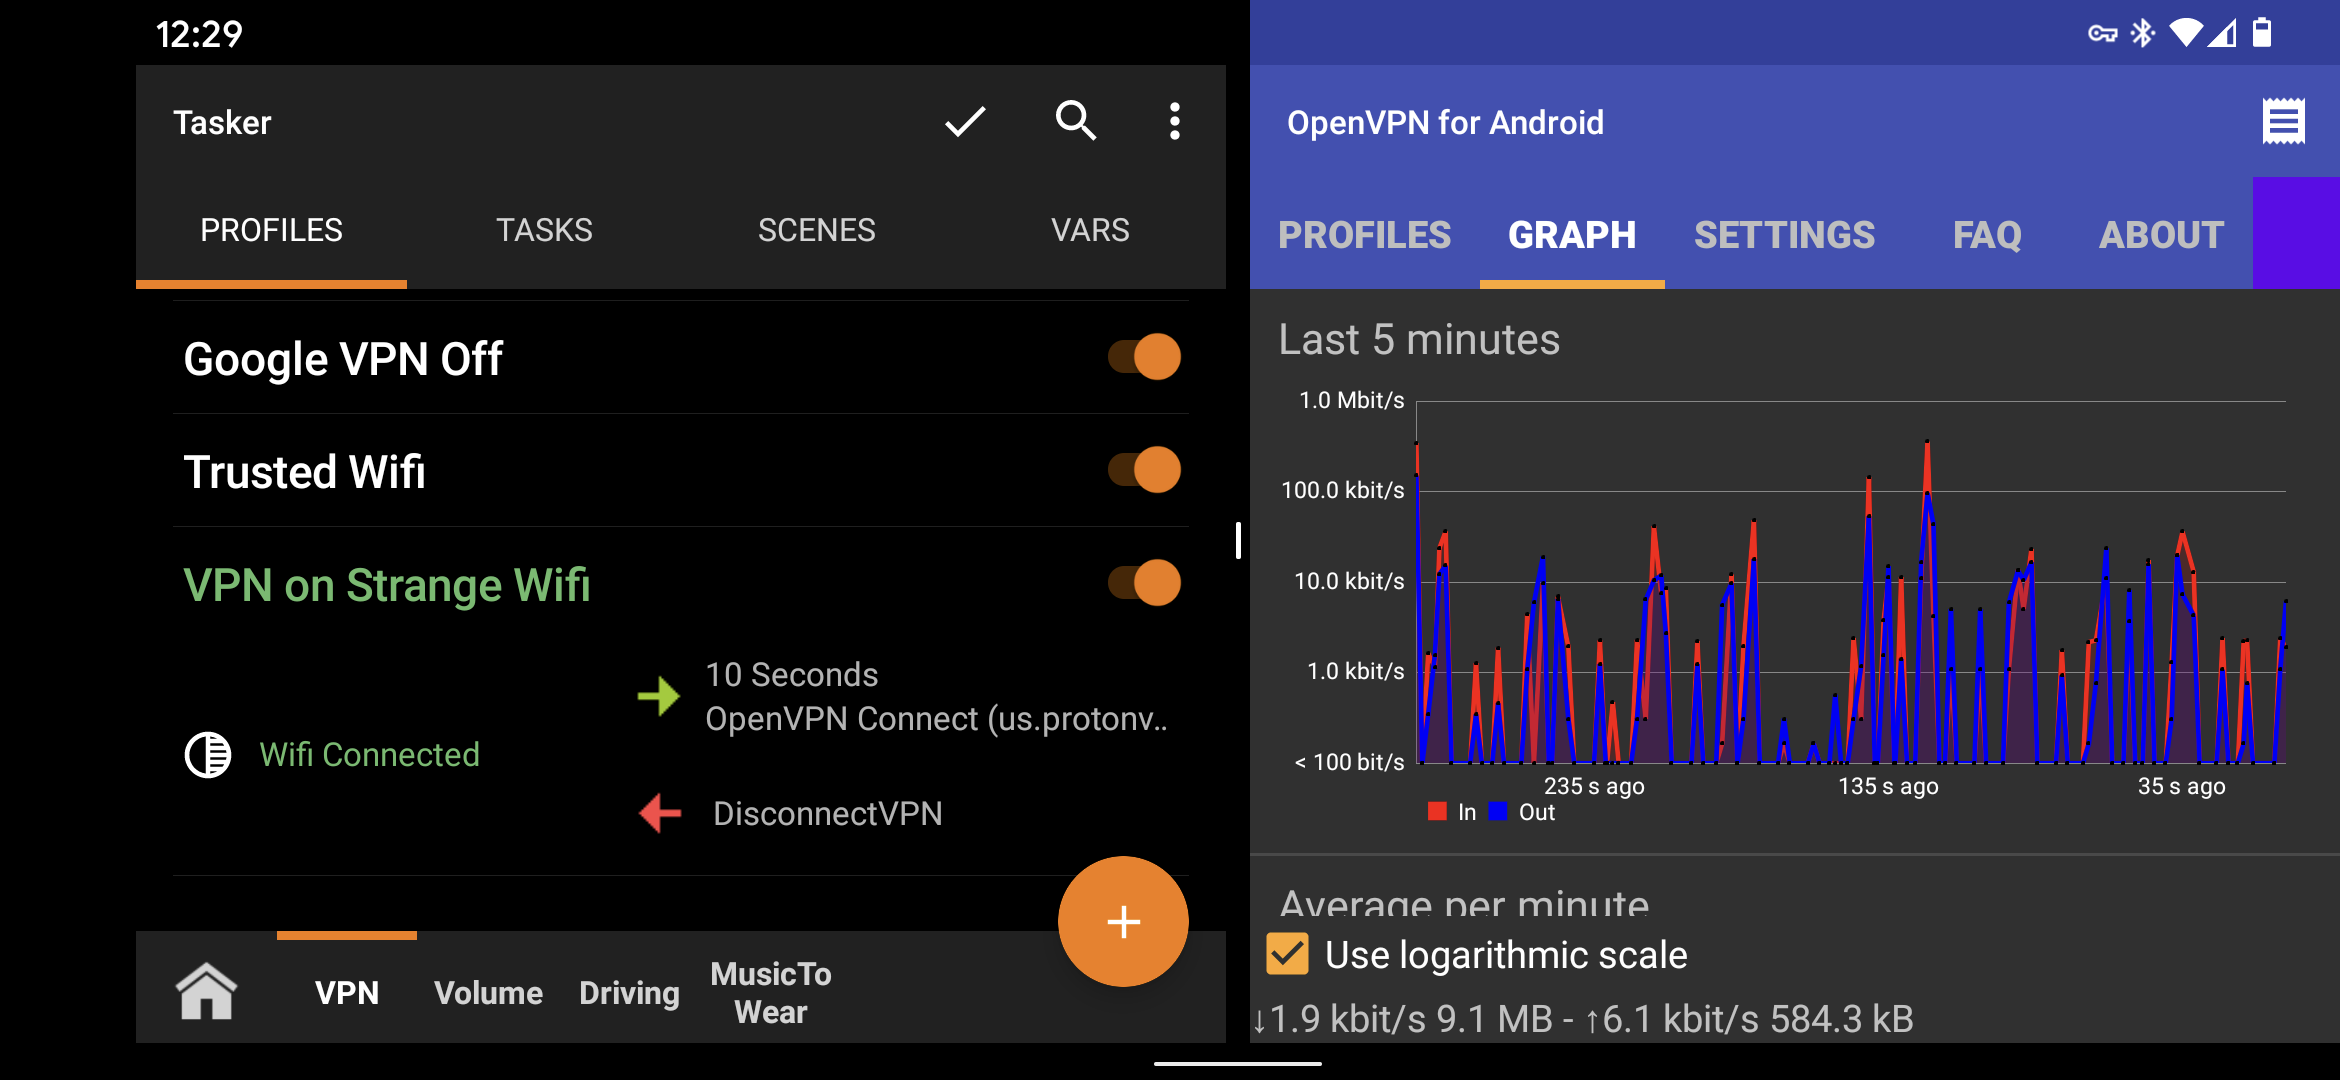Screen dimensions: 2340x1080
Task: Open Tasker search
Action: tap(1076, 121)
